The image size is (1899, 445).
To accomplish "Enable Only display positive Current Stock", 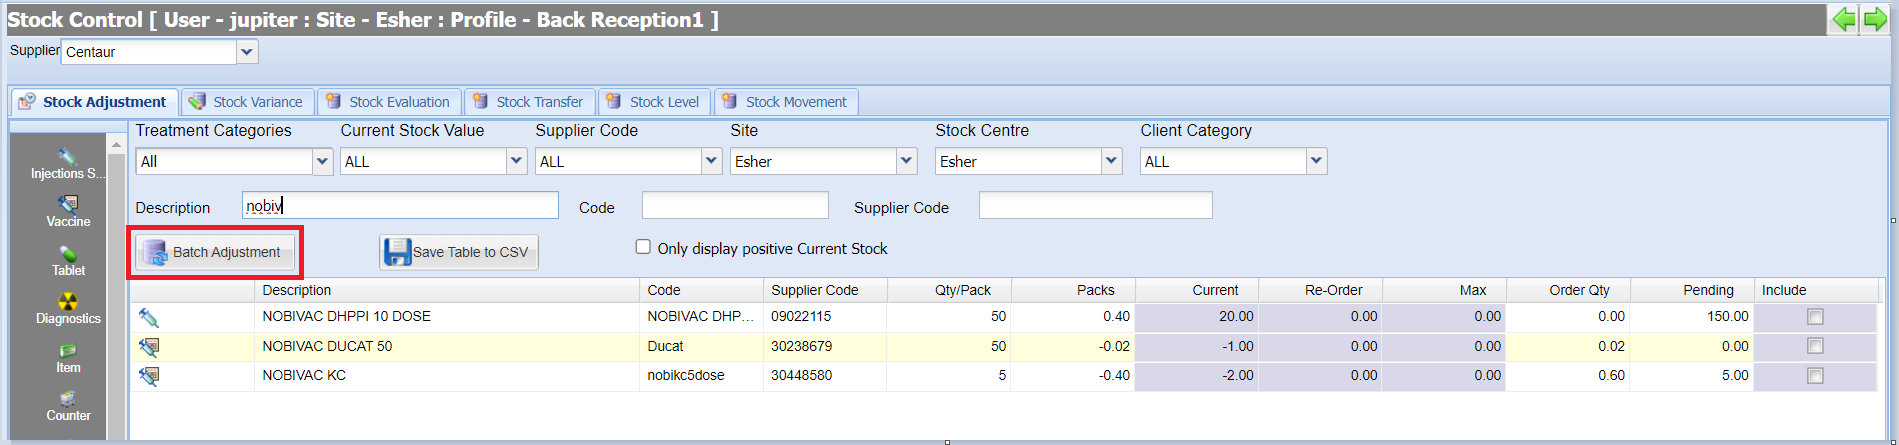I will point(643,247).
